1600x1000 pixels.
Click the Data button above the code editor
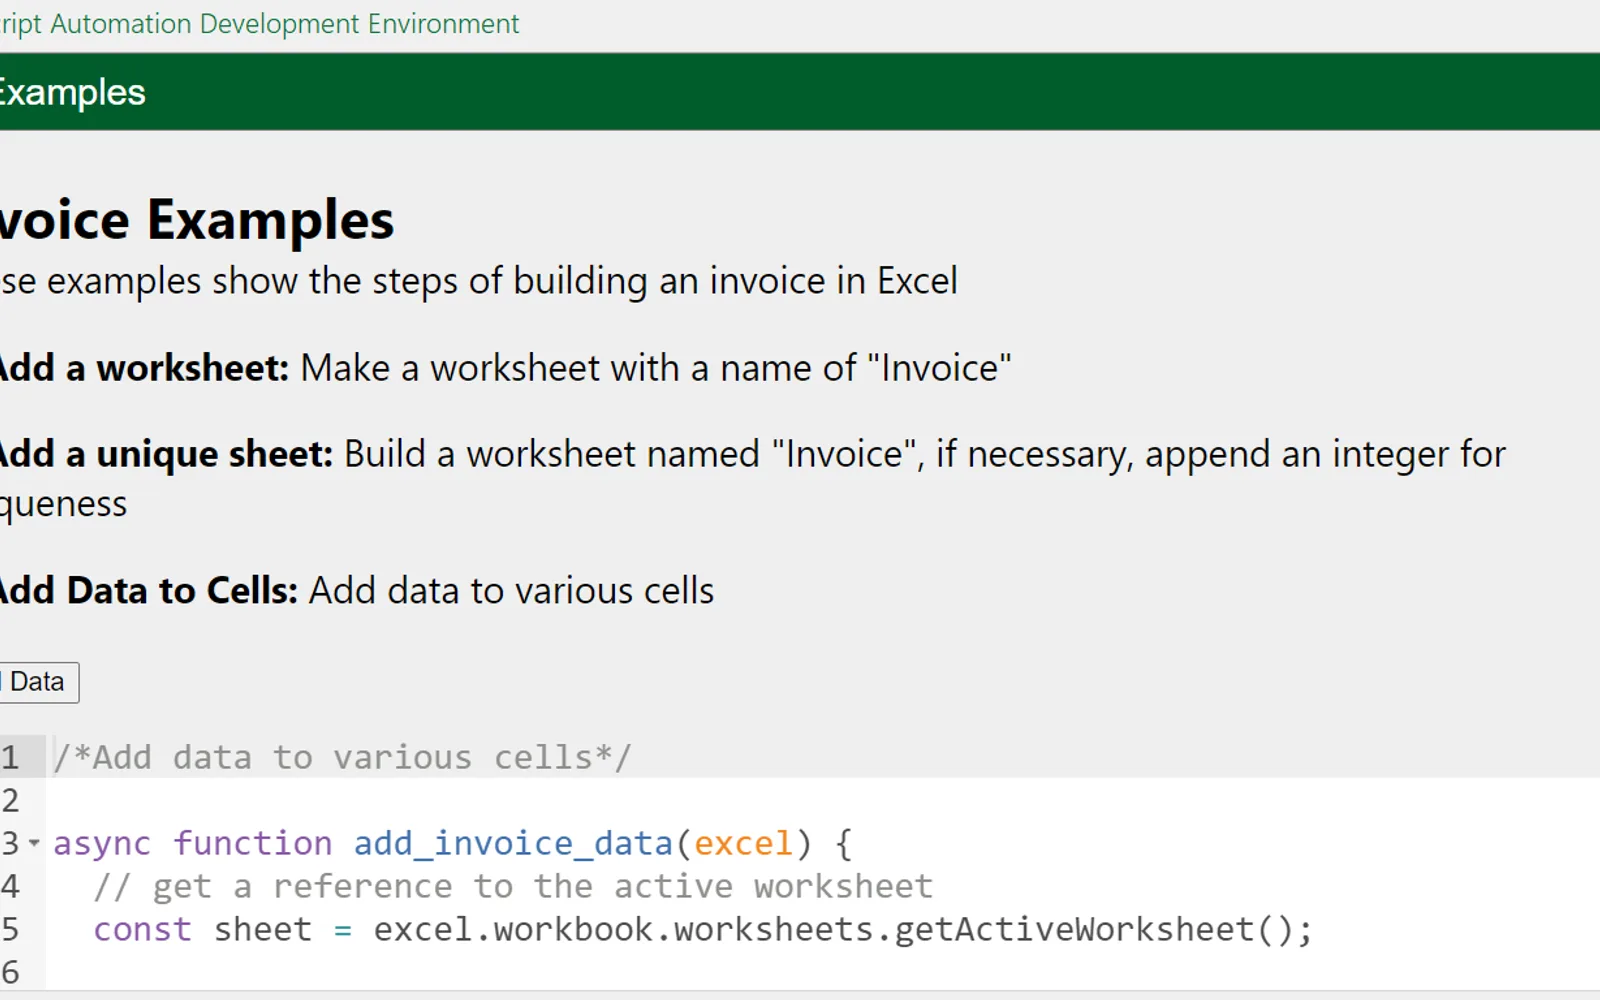38,682
